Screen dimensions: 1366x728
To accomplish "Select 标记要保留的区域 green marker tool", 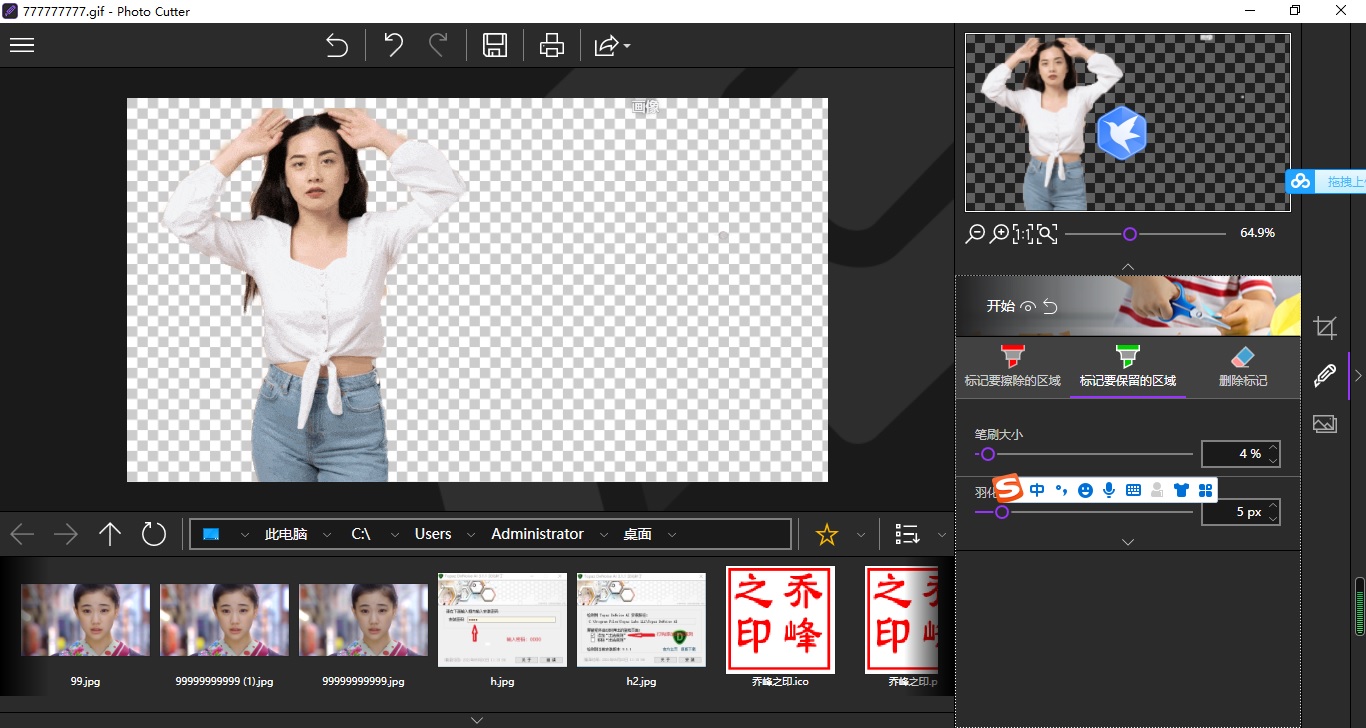I will [x=1128, y=366].
